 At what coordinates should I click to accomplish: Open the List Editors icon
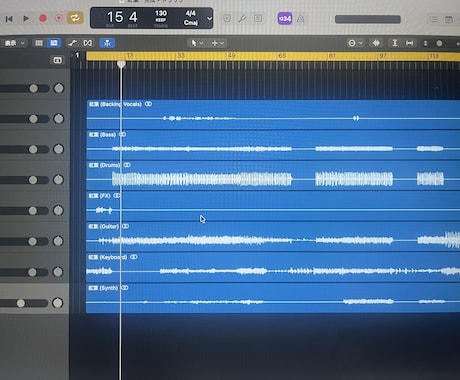434,19
